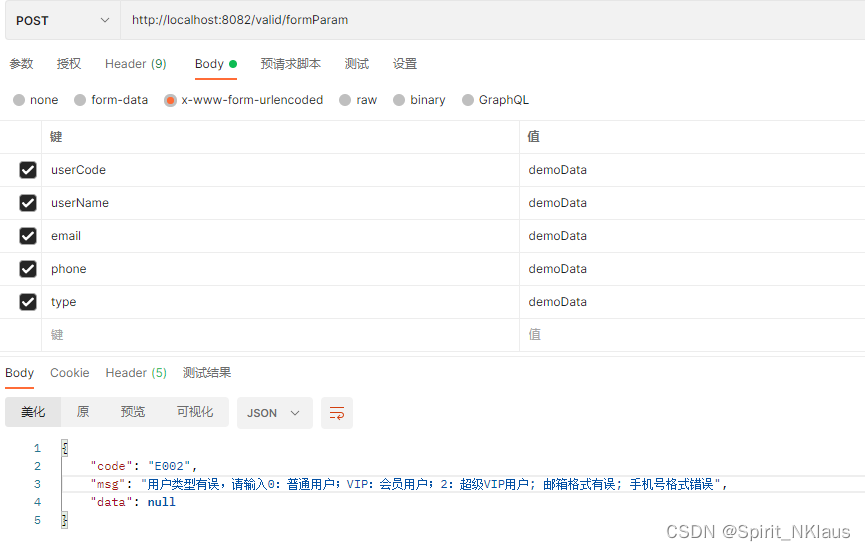Open the JSON response format dropdown
The height and width of the screenshot is (551, 865).
pyautogui.click(x=274, y=413)
